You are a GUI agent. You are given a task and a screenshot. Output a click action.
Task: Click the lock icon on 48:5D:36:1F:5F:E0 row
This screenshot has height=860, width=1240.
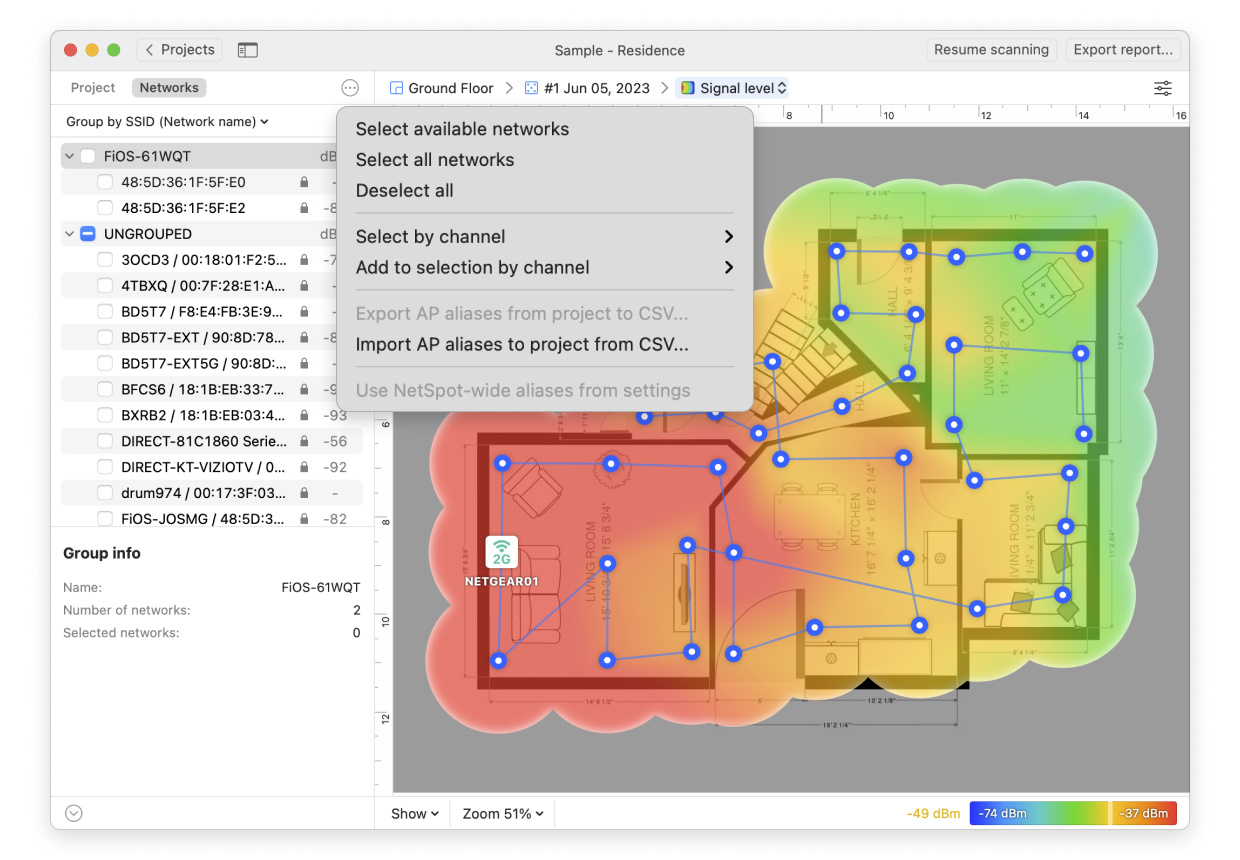pos(304,183)
